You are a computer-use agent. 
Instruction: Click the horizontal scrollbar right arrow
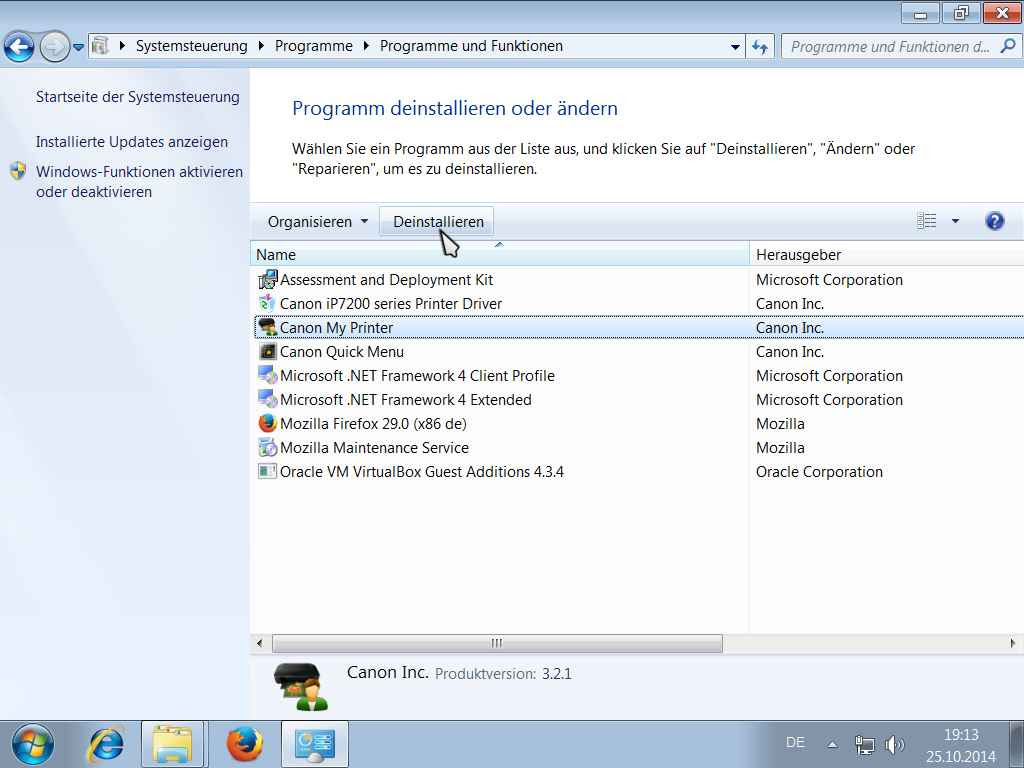(1013, 643)
